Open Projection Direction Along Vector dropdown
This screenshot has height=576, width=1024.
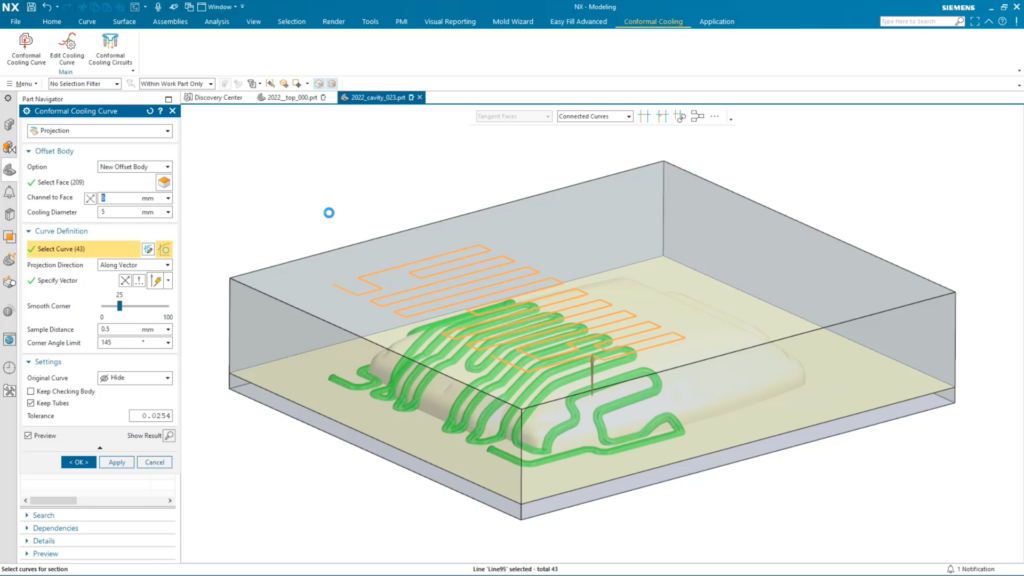[x=135, y=265]
